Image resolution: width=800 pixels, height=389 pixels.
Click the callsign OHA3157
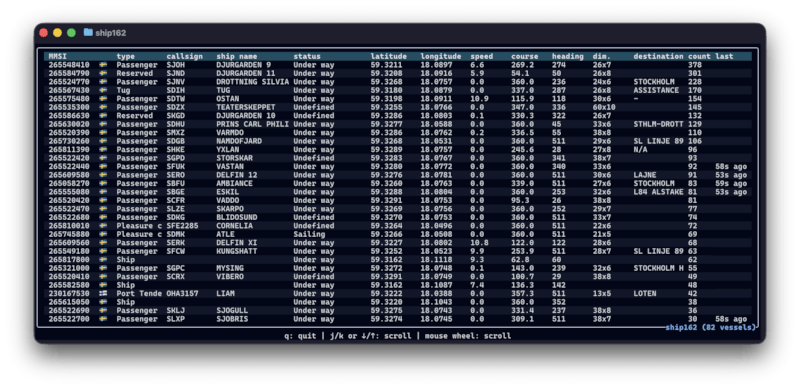point(182,294)
